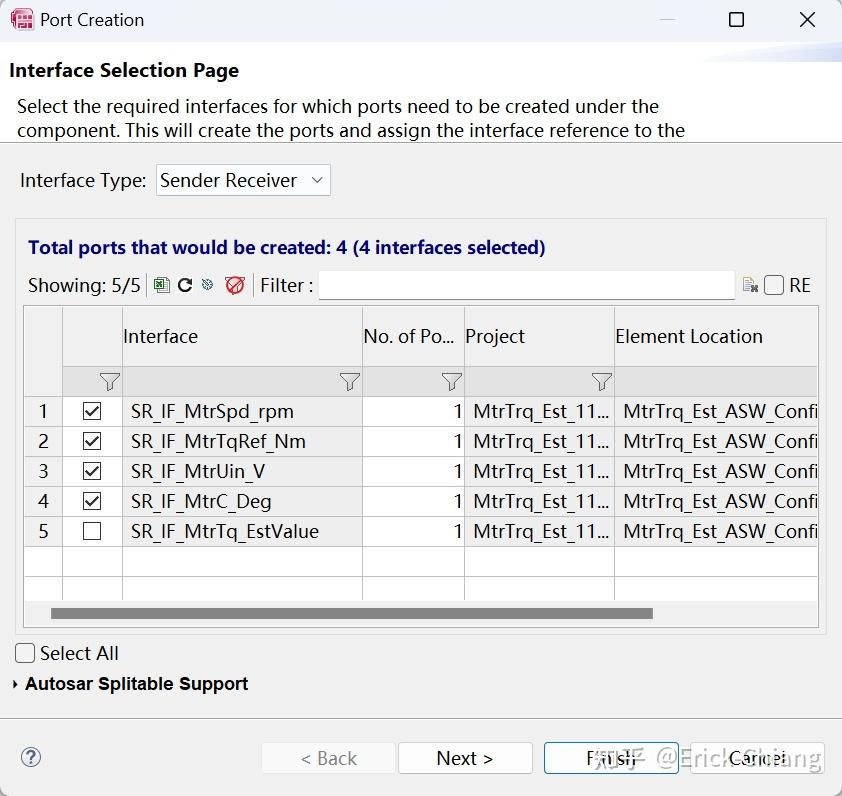This screenshot has width=842, height=796.
Task: Enable the RE regular expression checkbox
Action: (774, 285)
